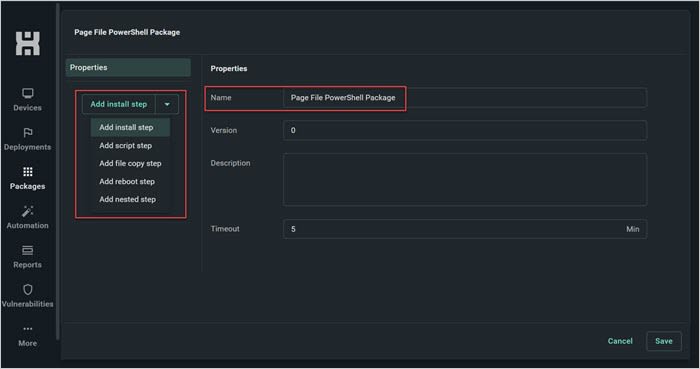This screenshot has width=700, height=369.
Task: Open the Reports icon
Action: [x=28, y=250]
